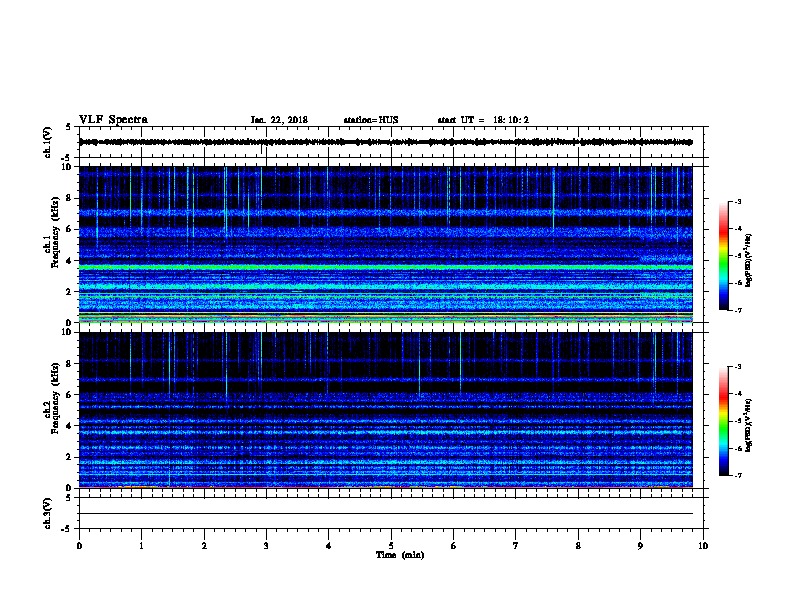
Task: Click the "10" kHz tick of ch.1 spectrogram
Action: [67, 167]
